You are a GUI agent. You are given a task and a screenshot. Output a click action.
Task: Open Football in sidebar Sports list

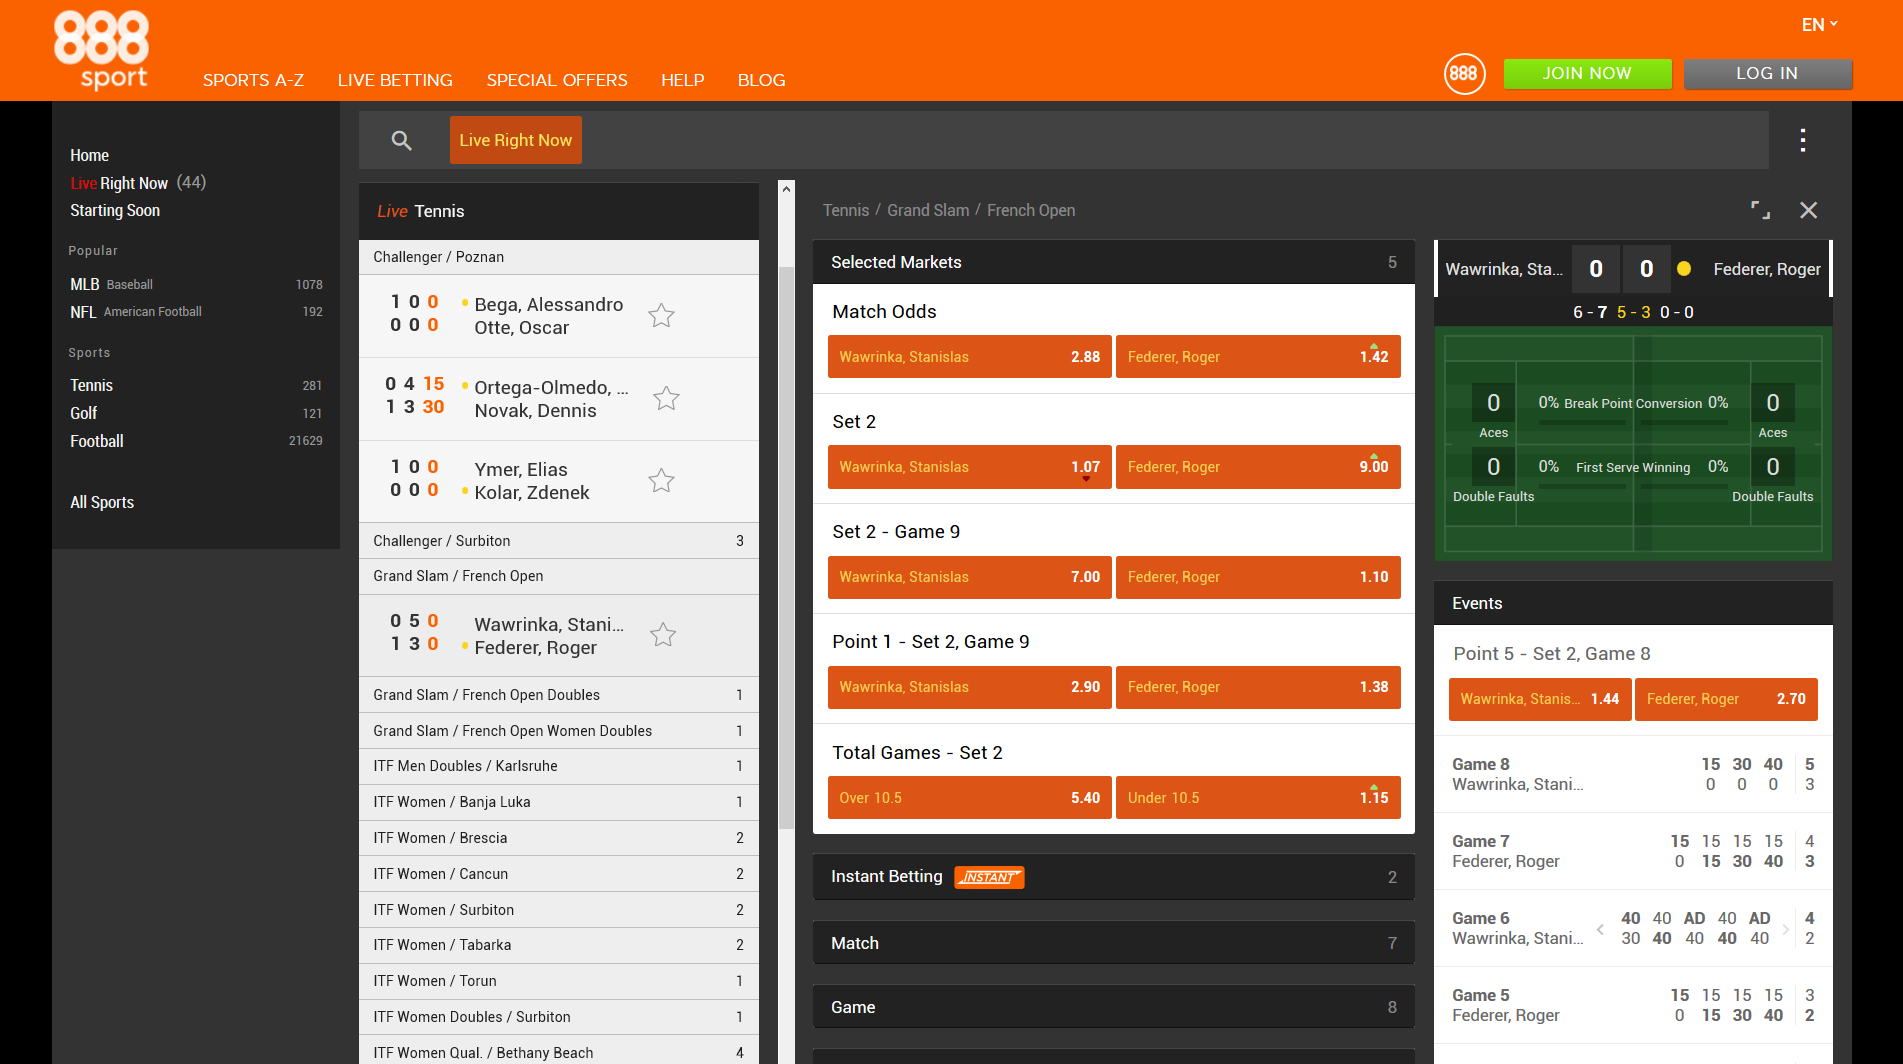pyautogui.click(x=196, y=441)
